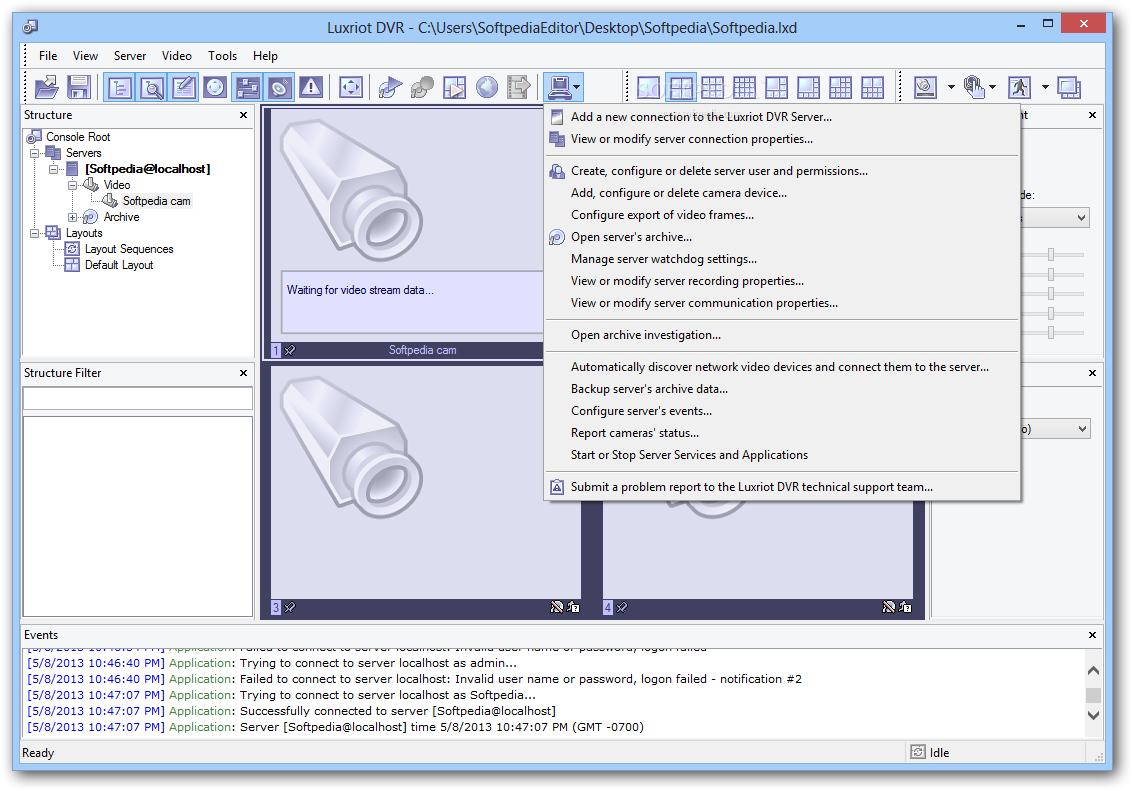The height and width of the screenshot is (791, 1133).
Task: Toggle the sliders settings panel button
Action: 247,87
